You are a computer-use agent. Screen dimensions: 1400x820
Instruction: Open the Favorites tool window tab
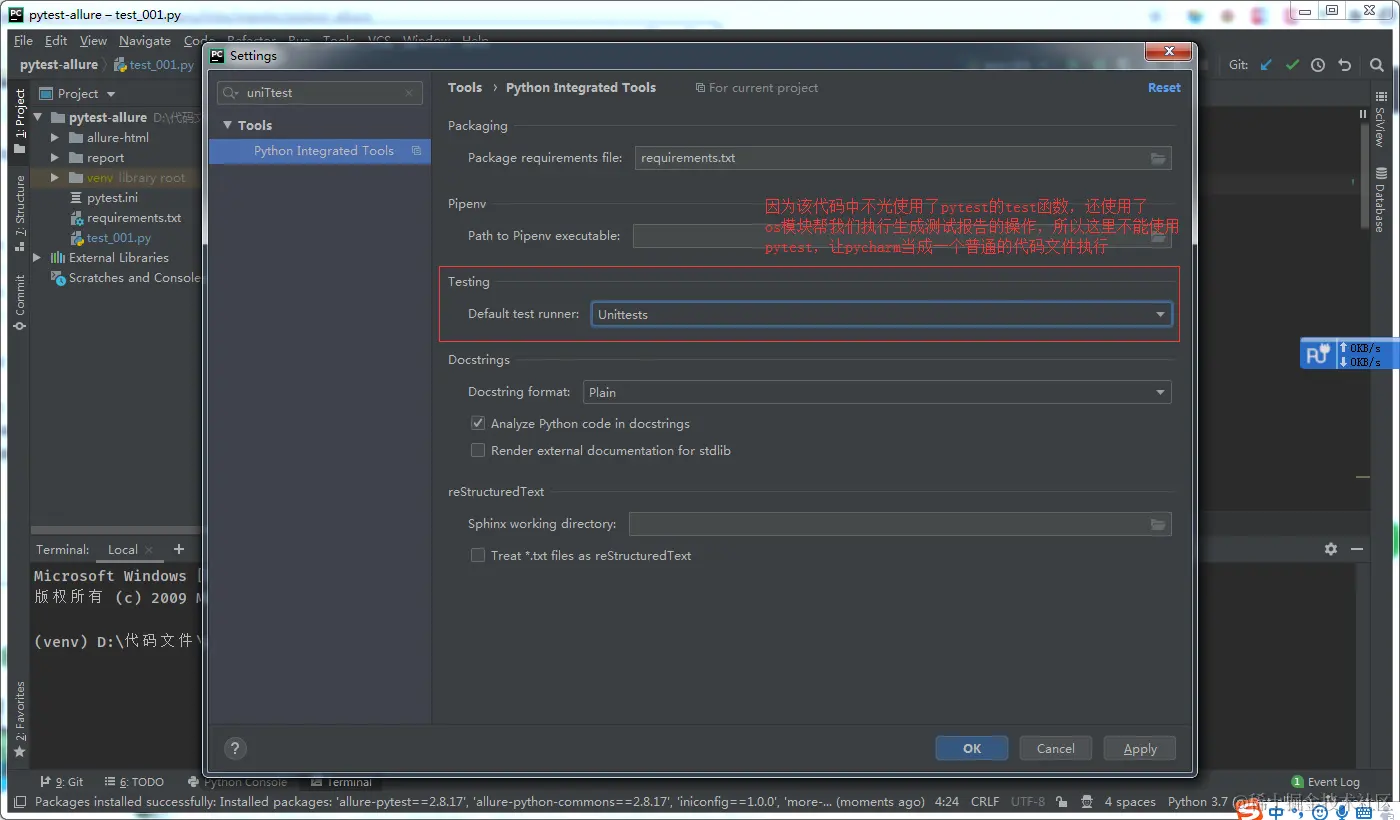click(19, 720)
